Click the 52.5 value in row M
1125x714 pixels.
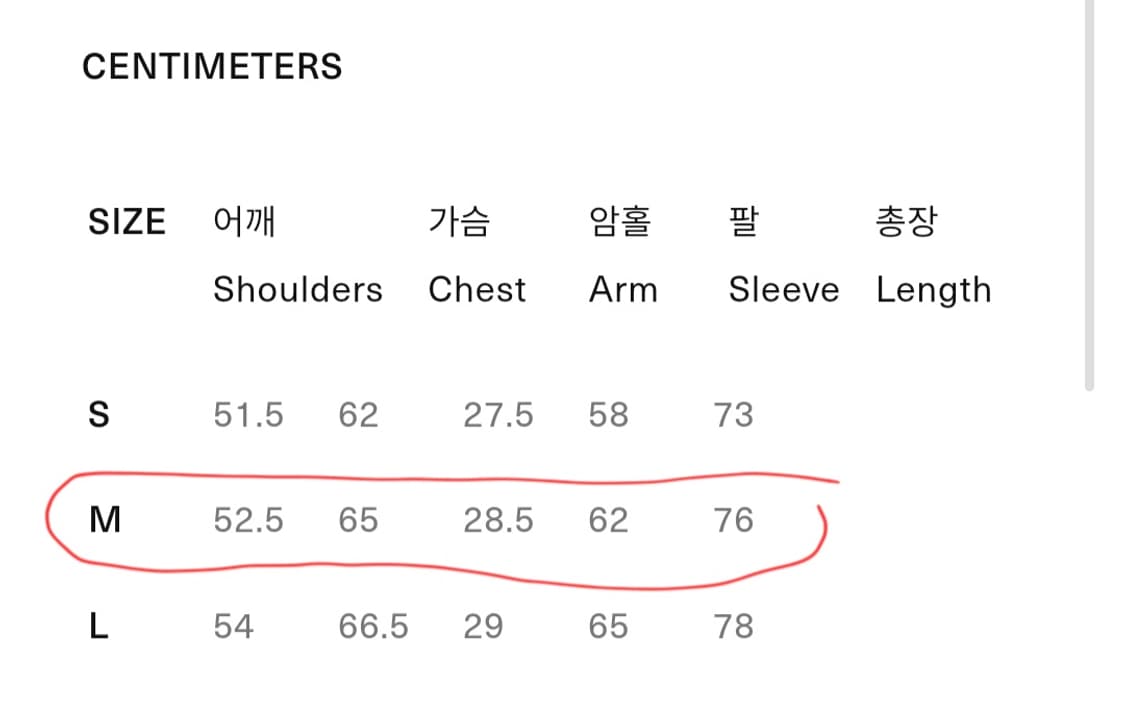pos(248,520)
